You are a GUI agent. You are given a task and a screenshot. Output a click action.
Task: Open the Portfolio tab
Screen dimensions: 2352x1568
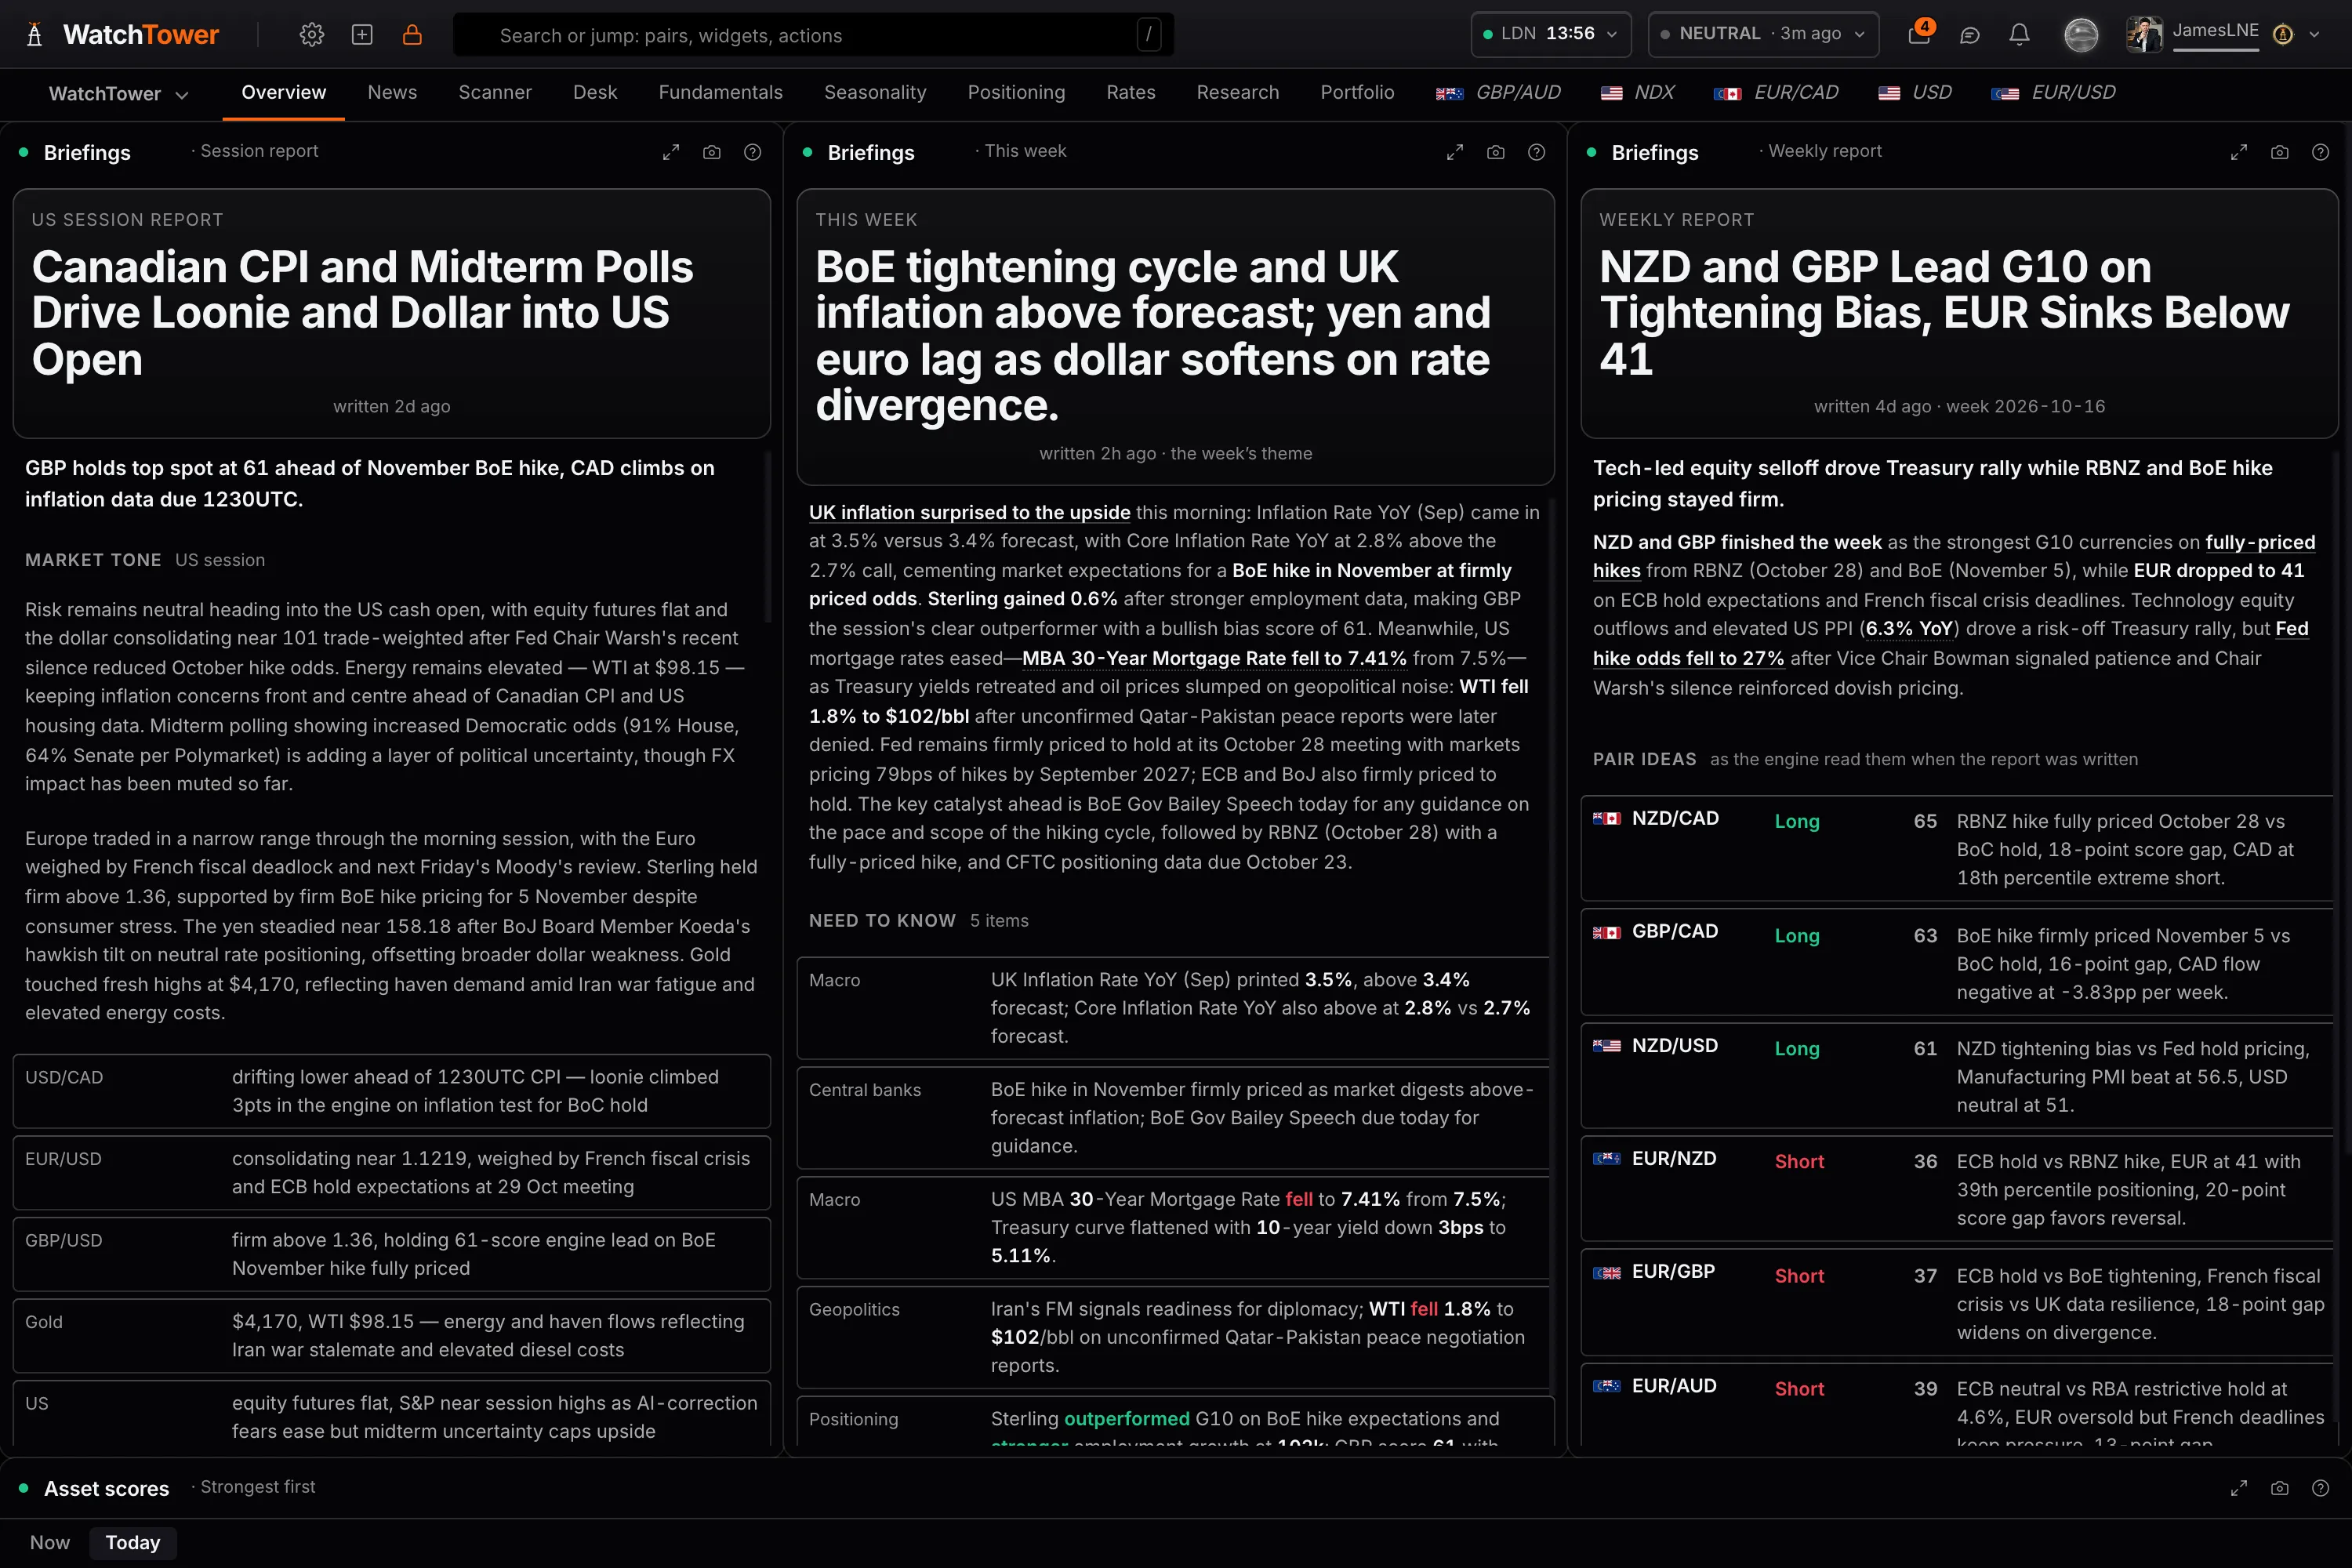[1357, 92]
